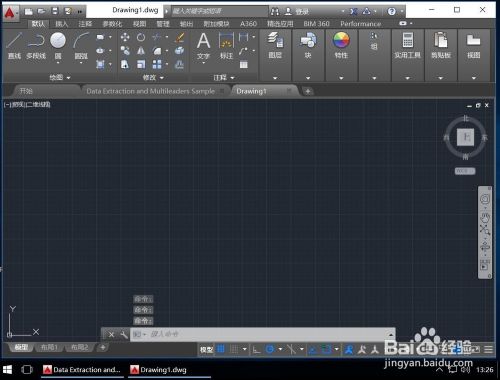Screen dimensions: 500x380
Task: Open the Arc tool dropdown arrow
Action: coord(81,63)
